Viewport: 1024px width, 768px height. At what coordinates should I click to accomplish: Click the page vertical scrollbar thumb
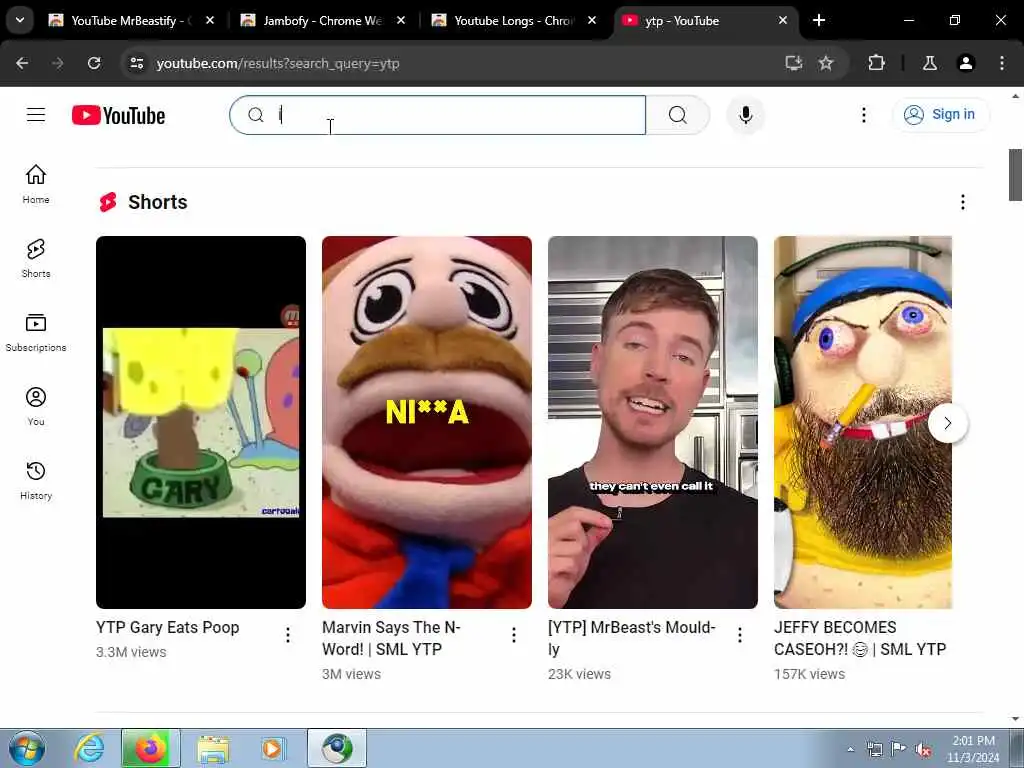click(1015, 175)
